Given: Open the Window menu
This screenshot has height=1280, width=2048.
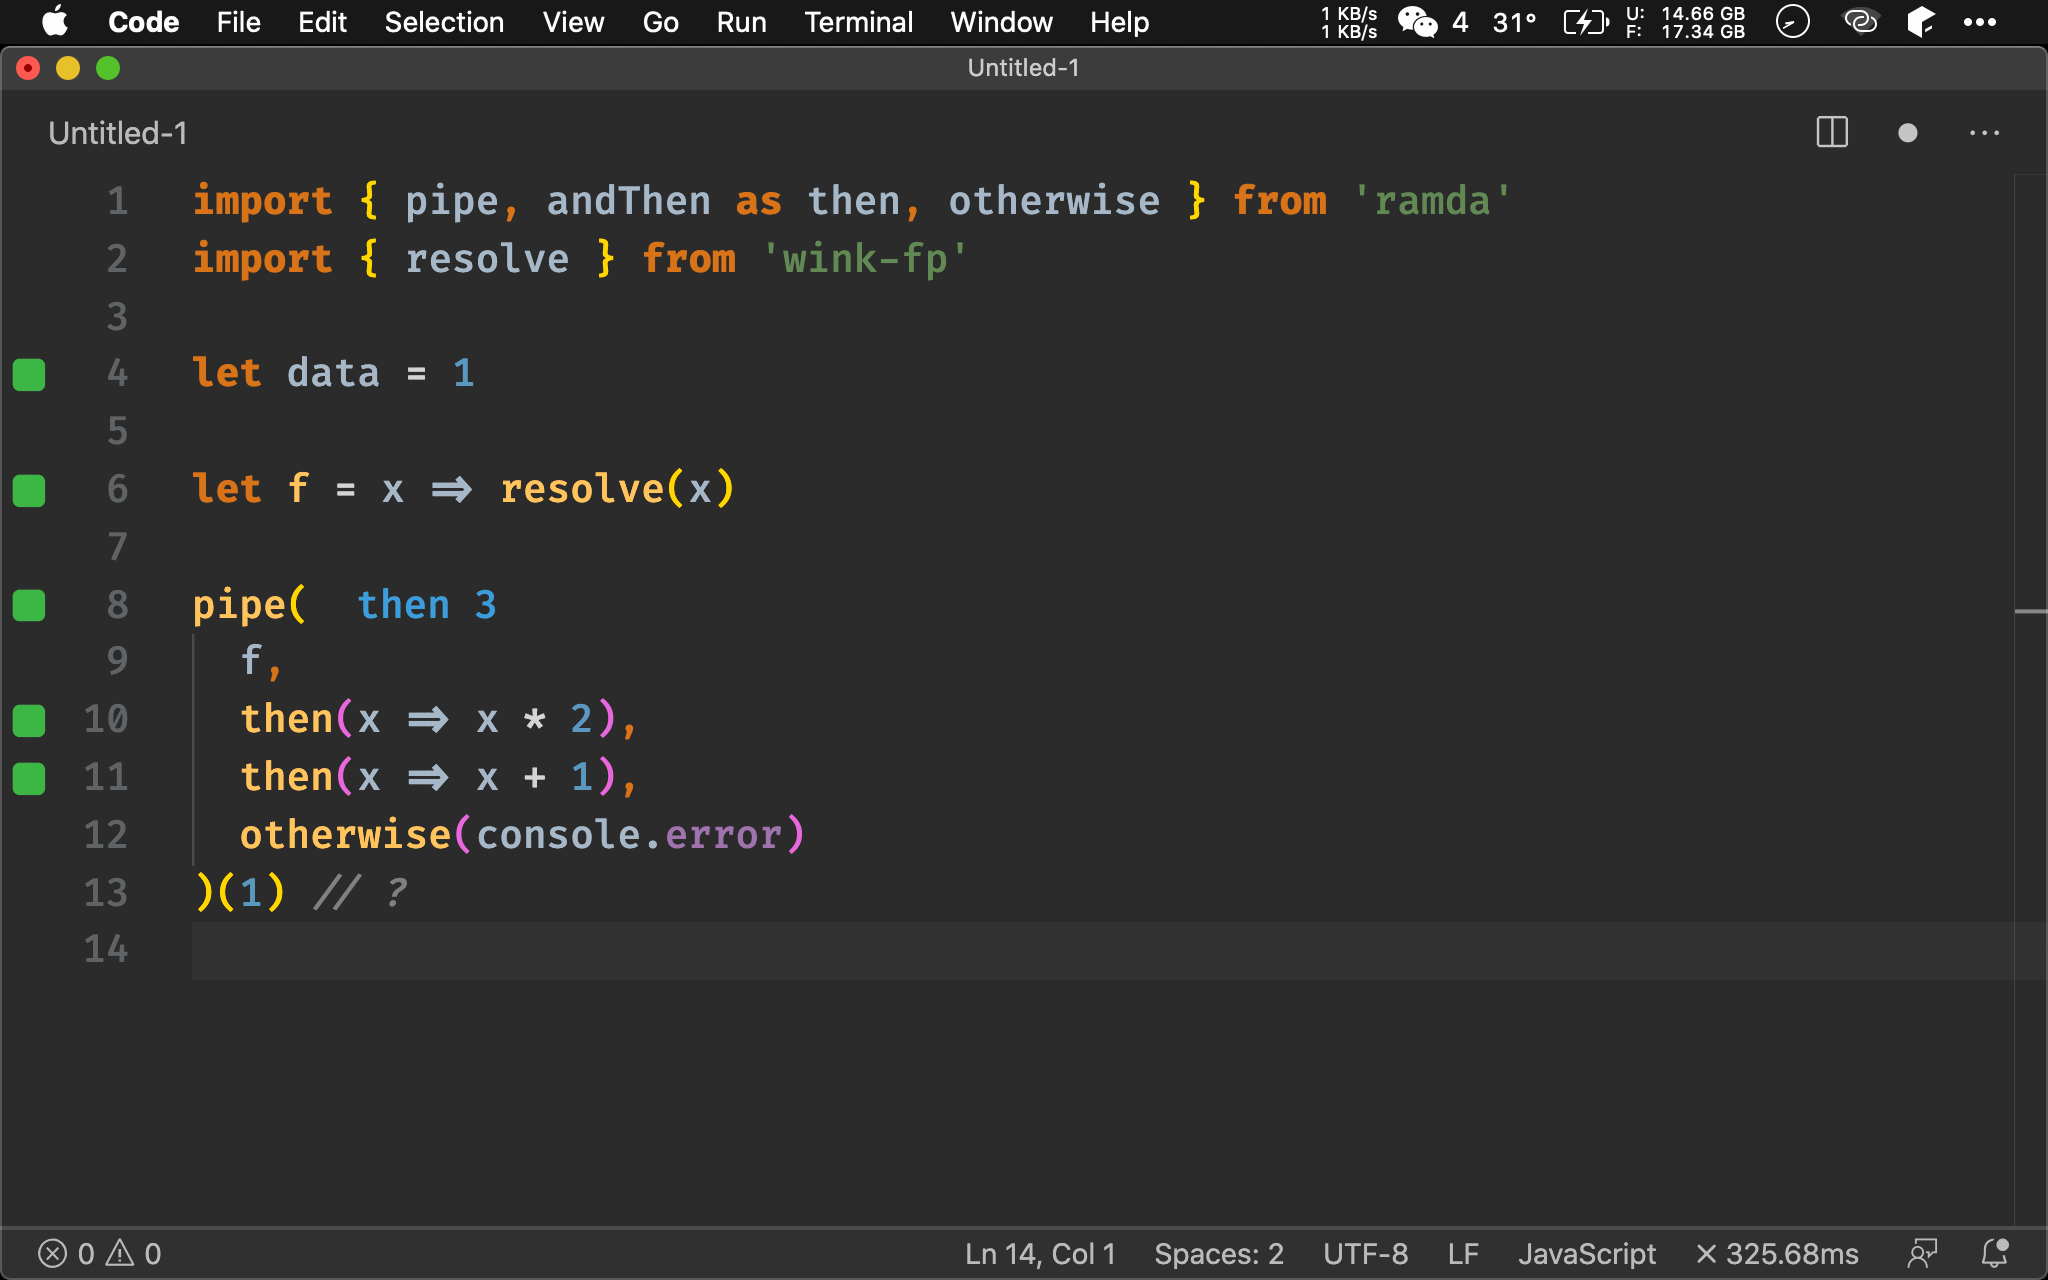Looking at the screenshot, I should 1001,22.
